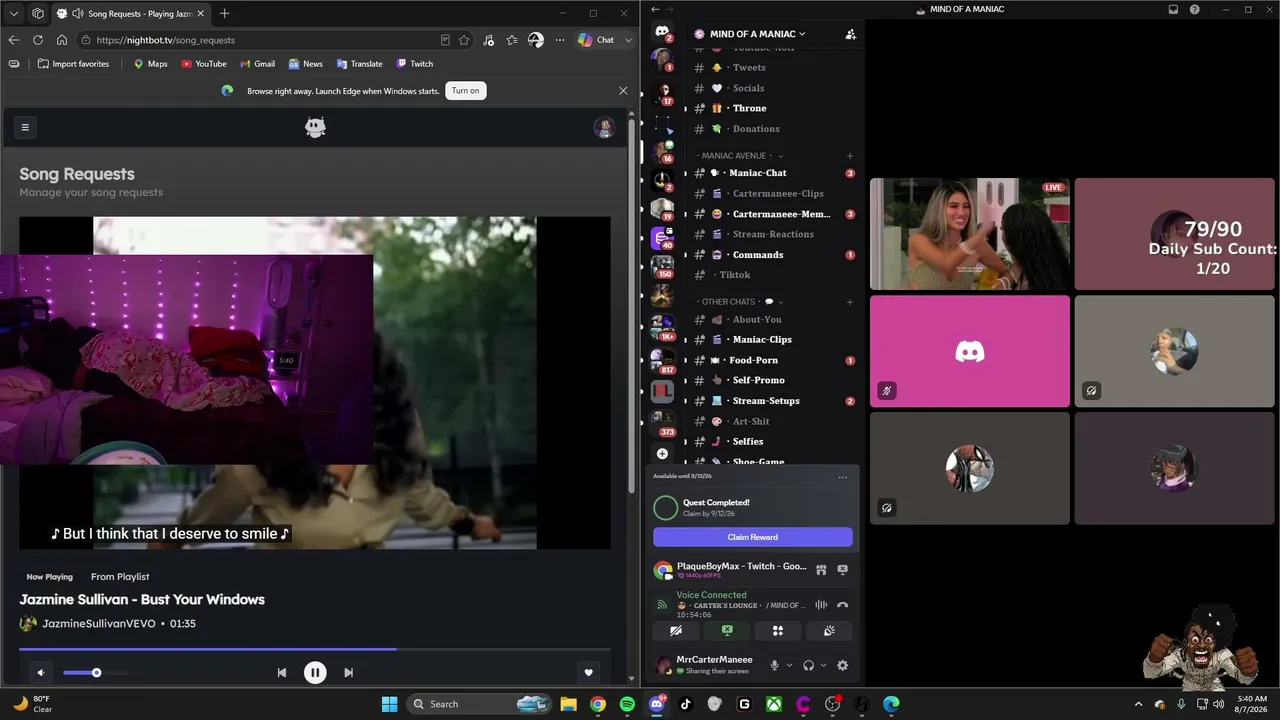
Task: Open Edge media control music icon
Action: click(x=488, y=40)
